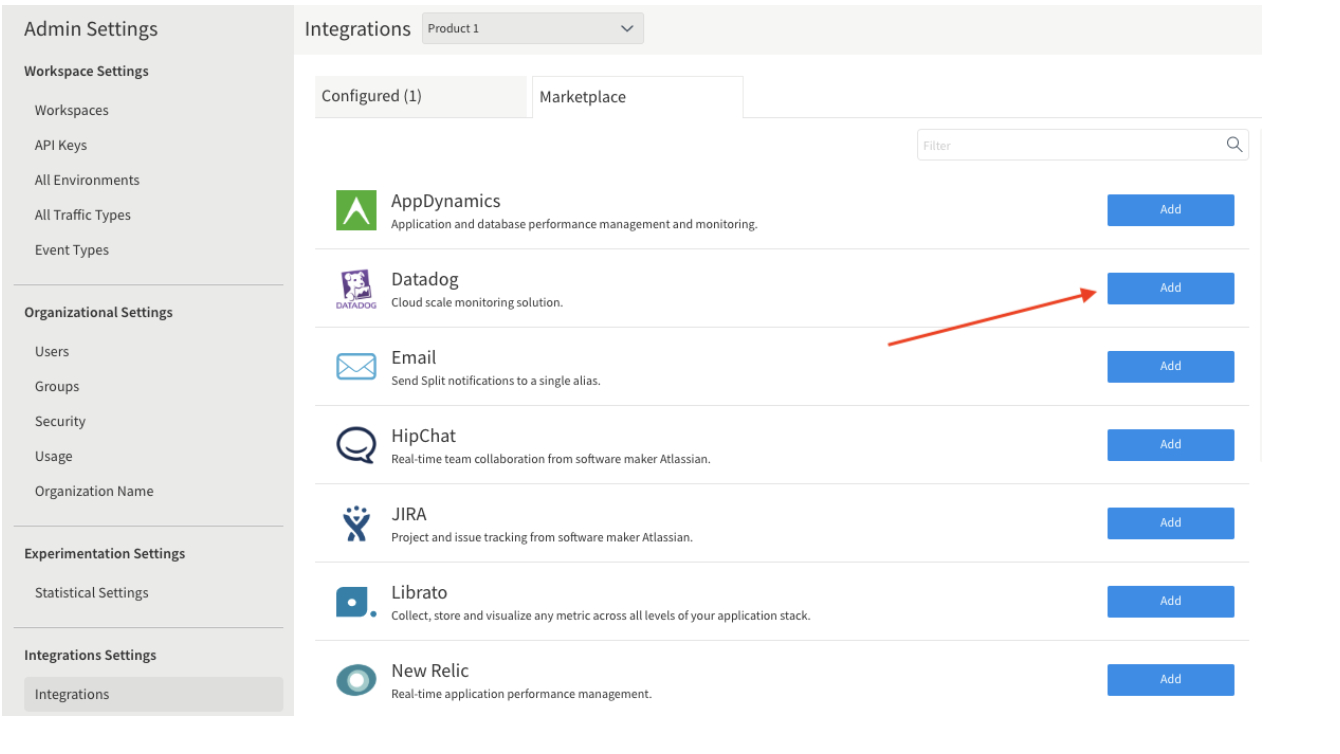Click 'Cloud scale monitoring solution.' description
The image size is (1340, 754).
coord(477,302)
